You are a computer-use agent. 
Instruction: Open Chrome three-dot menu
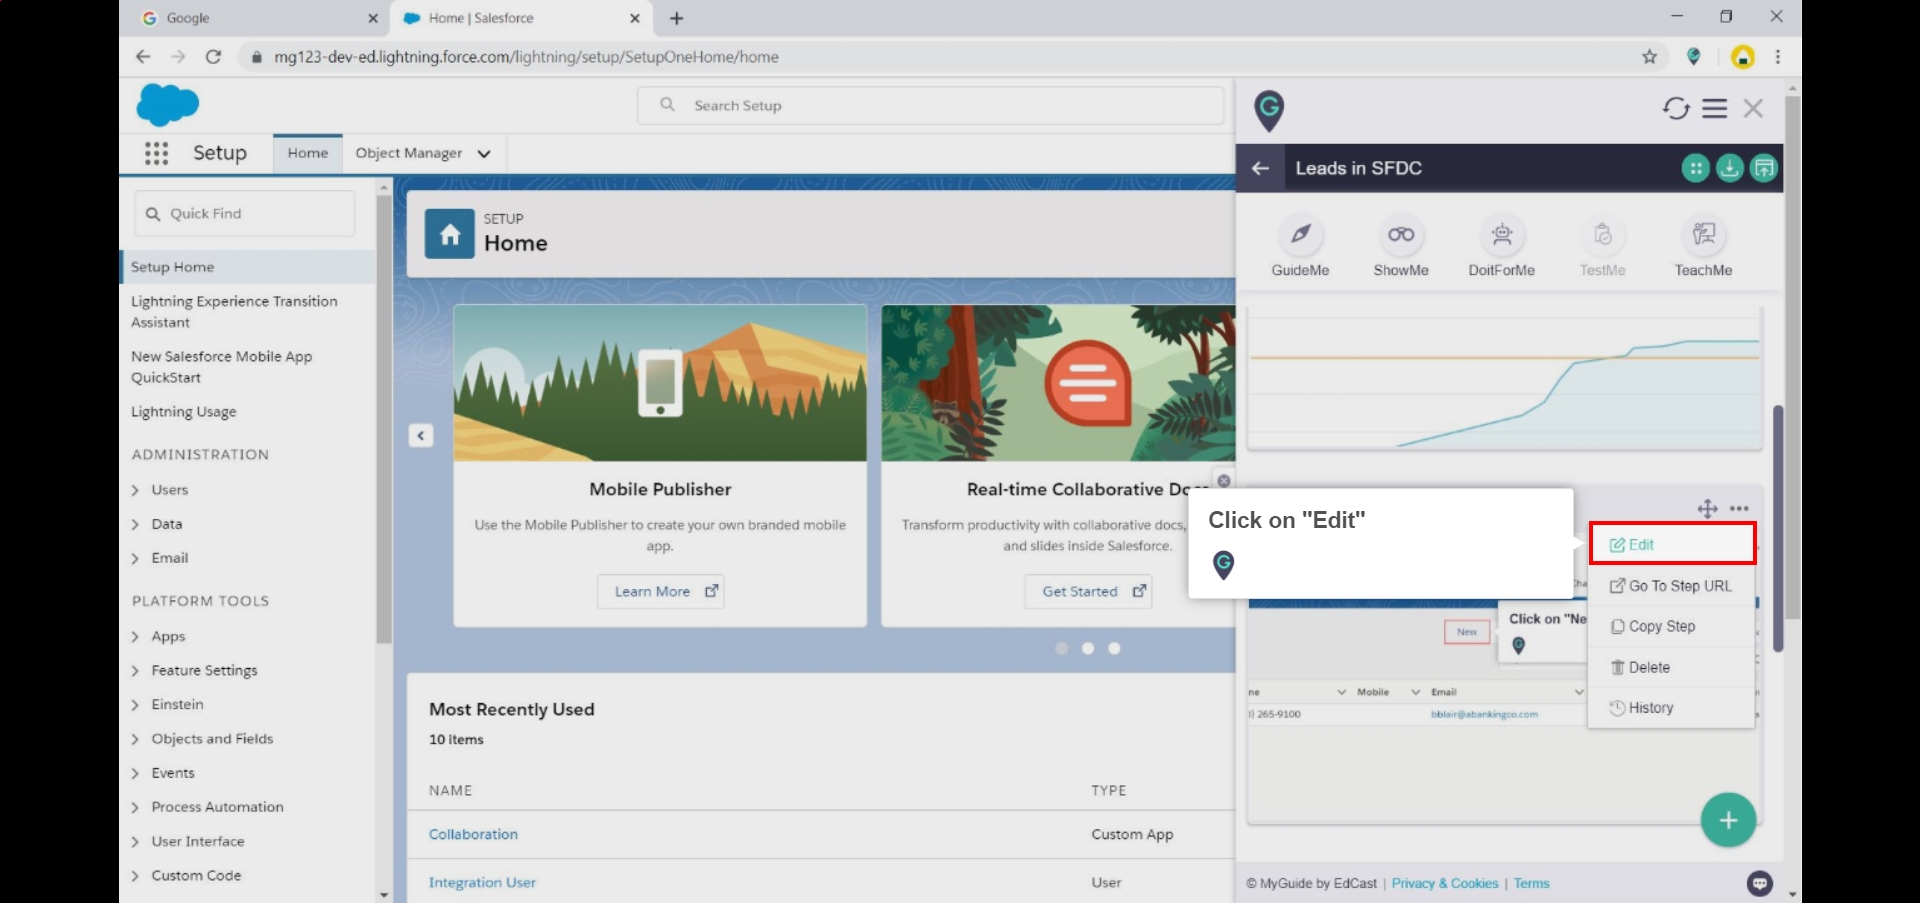click(x=1778, y=57)
